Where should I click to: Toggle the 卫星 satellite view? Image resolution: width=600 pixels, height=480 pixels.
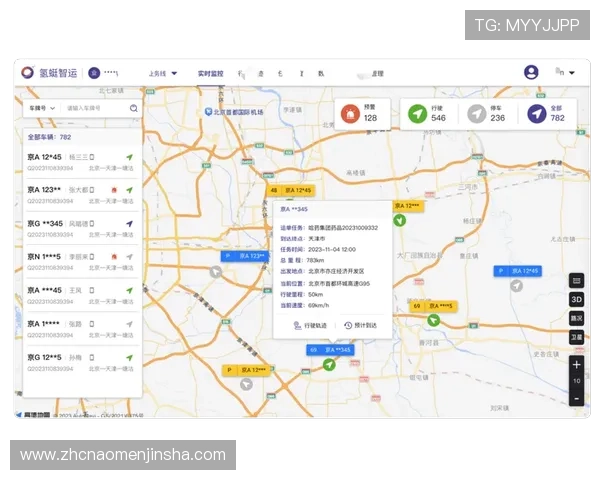[x=576, y=337]
